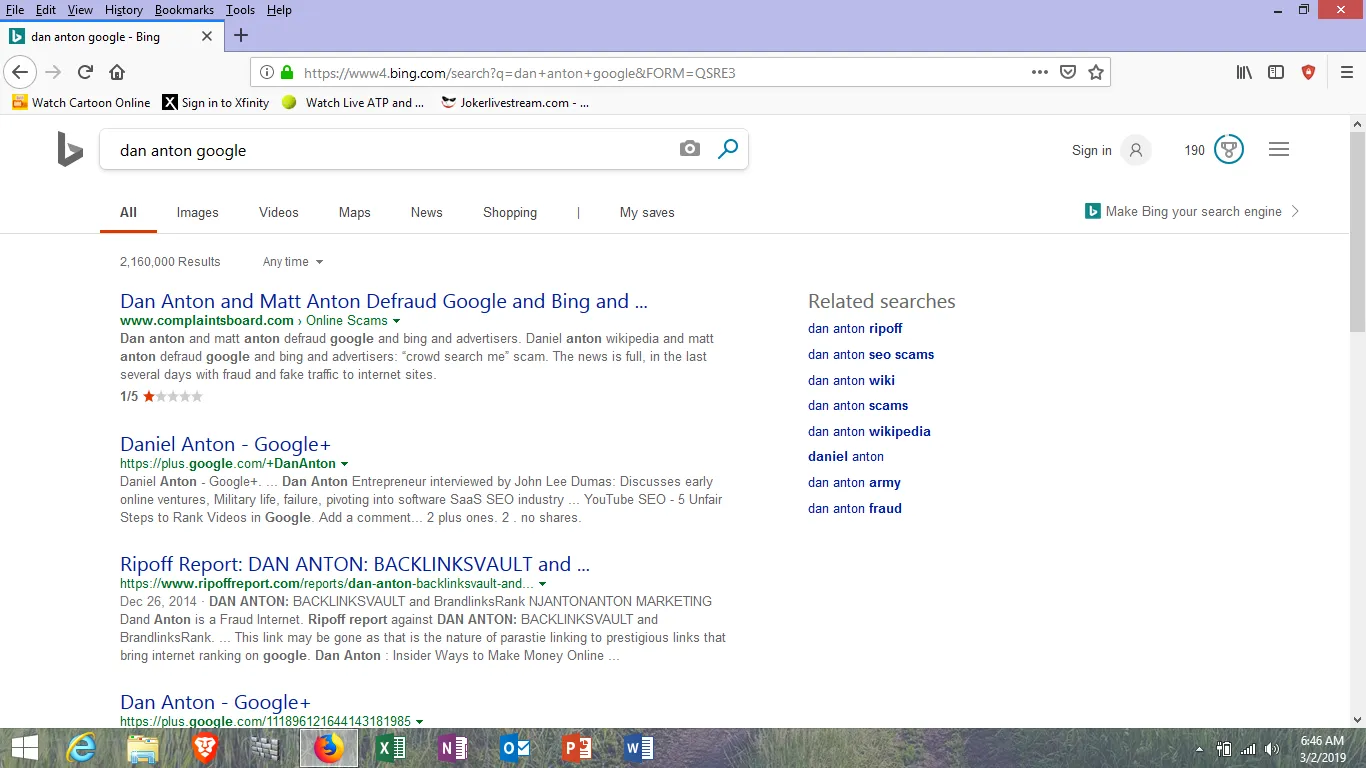Reload the current page
The height and width of the screenshot is (768, 1366).
click(x=85, y=72)
